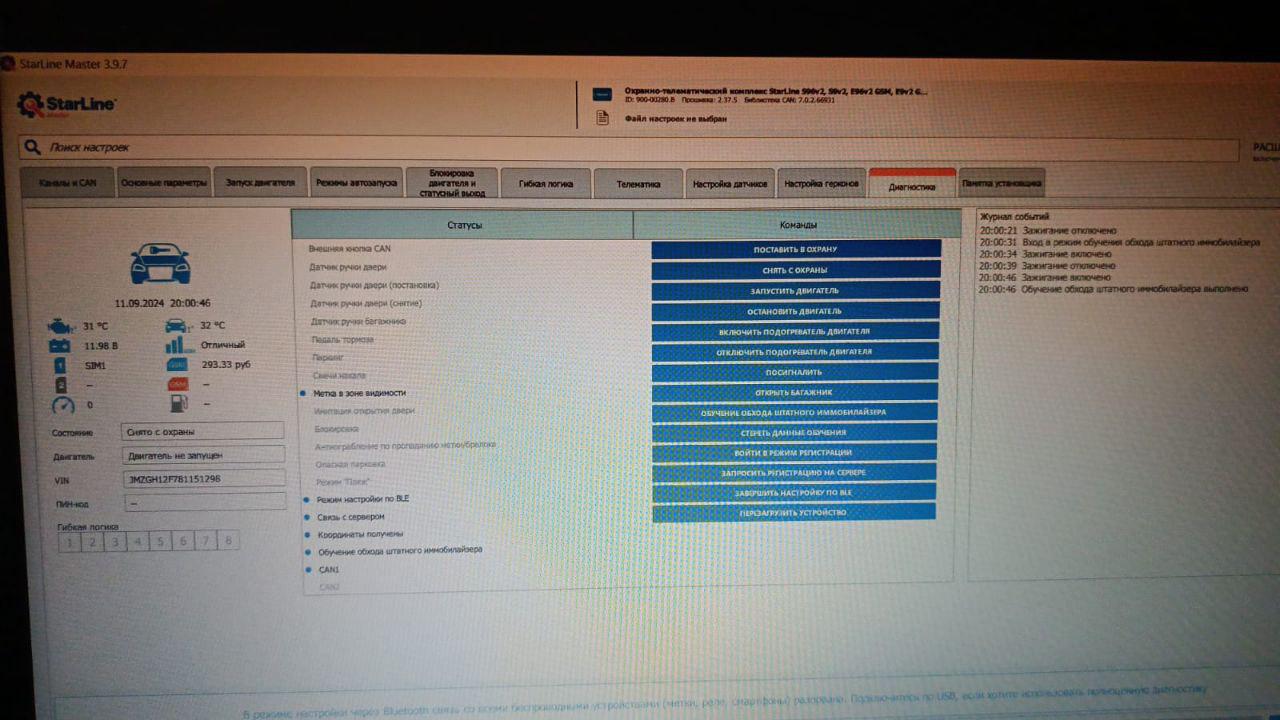
Task: Click the car interior temperature icon
Action: [177, 325]
